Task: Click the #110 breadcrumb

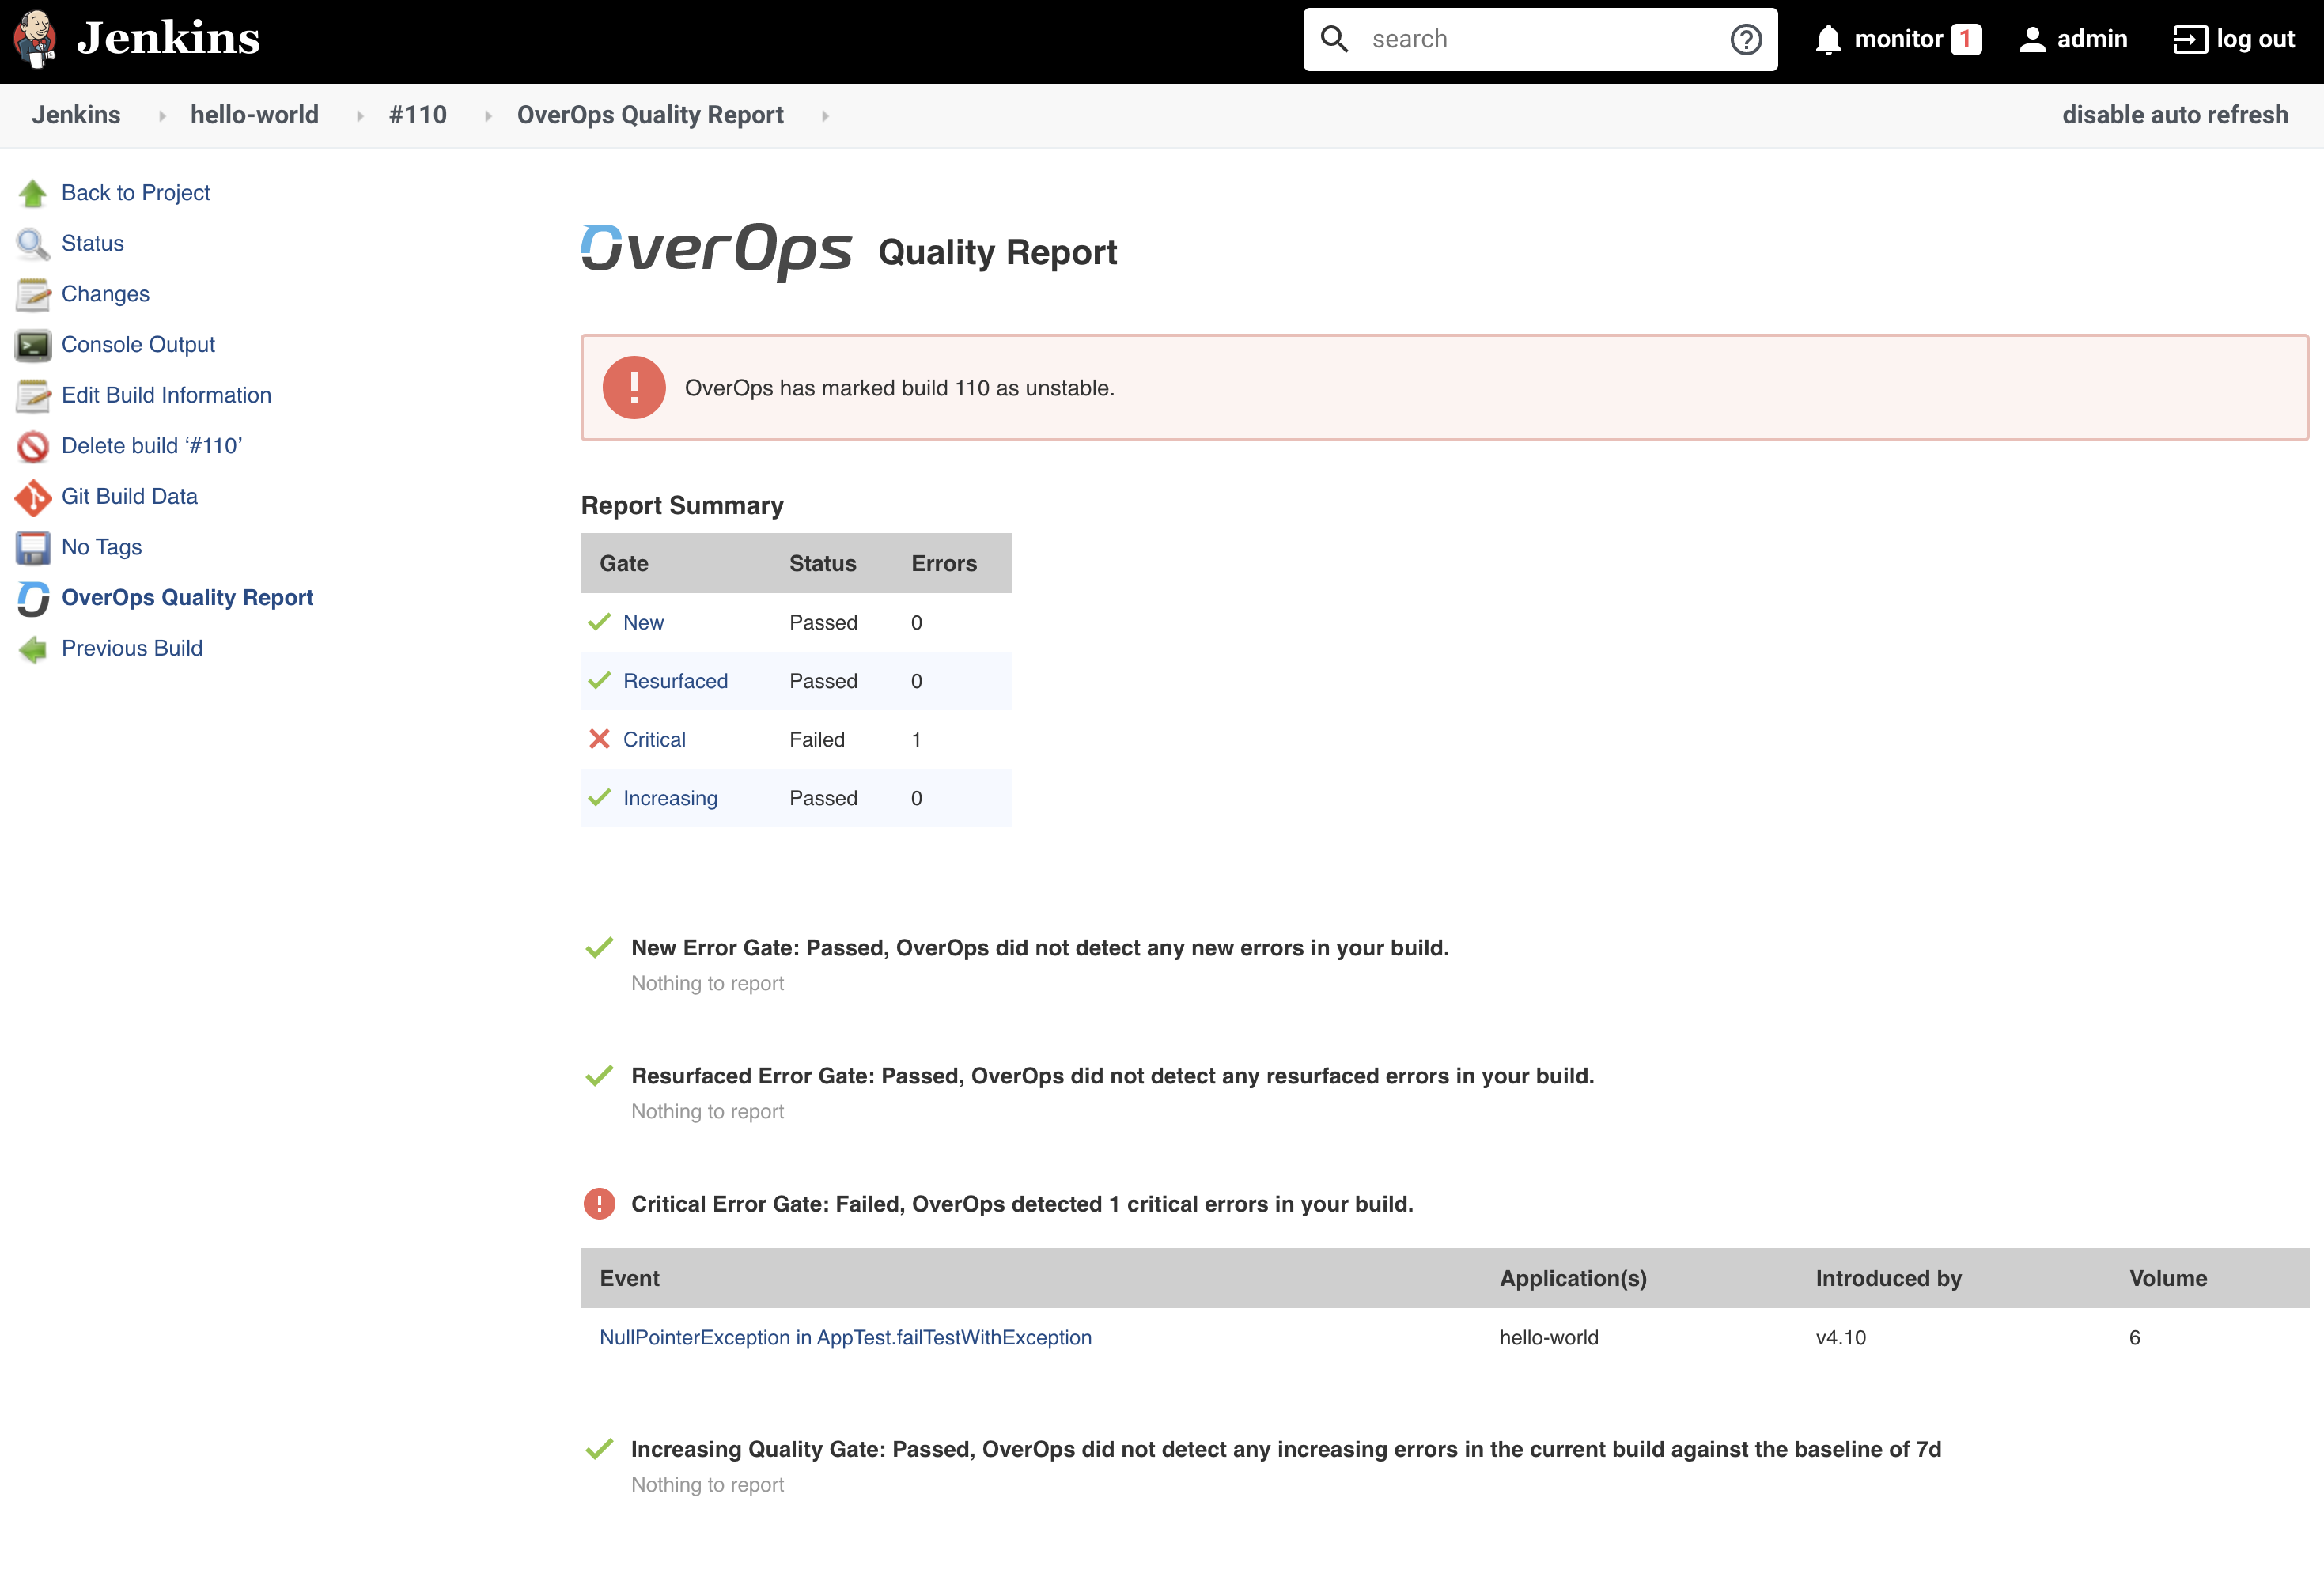Action: pyautogui.click(x=417, y=115)
